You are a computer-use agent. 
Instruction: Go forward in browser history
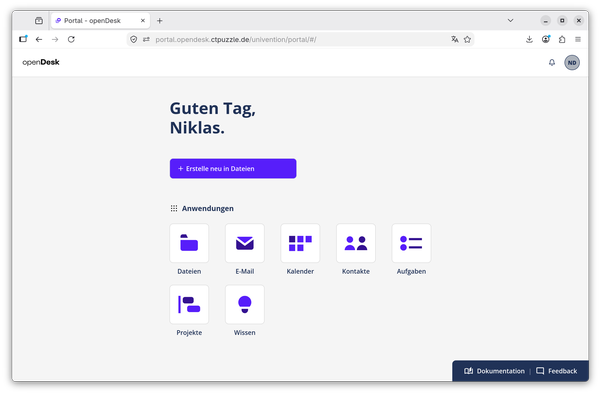55,39
